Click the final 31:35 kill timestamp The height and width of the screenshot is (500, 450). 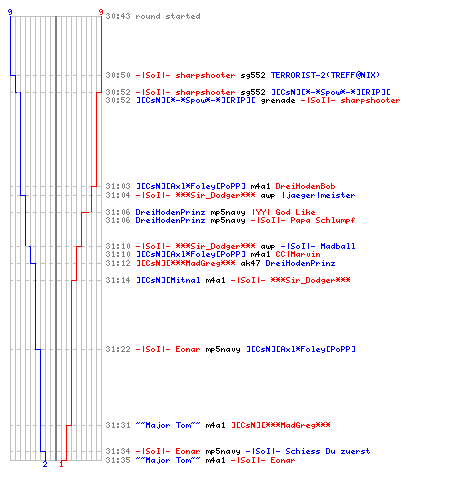pos(118,460)
